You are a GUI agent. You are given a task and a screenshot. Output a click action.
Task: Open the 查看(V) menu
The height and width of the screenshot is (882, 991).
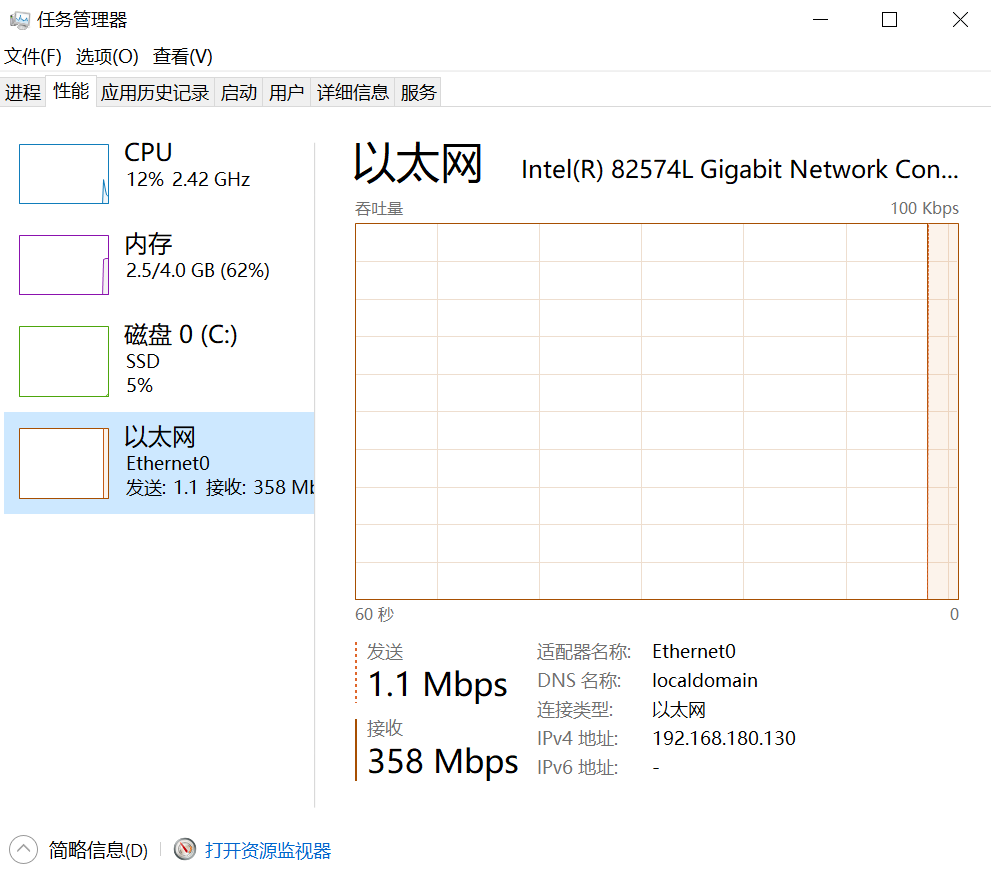(182, 56)
